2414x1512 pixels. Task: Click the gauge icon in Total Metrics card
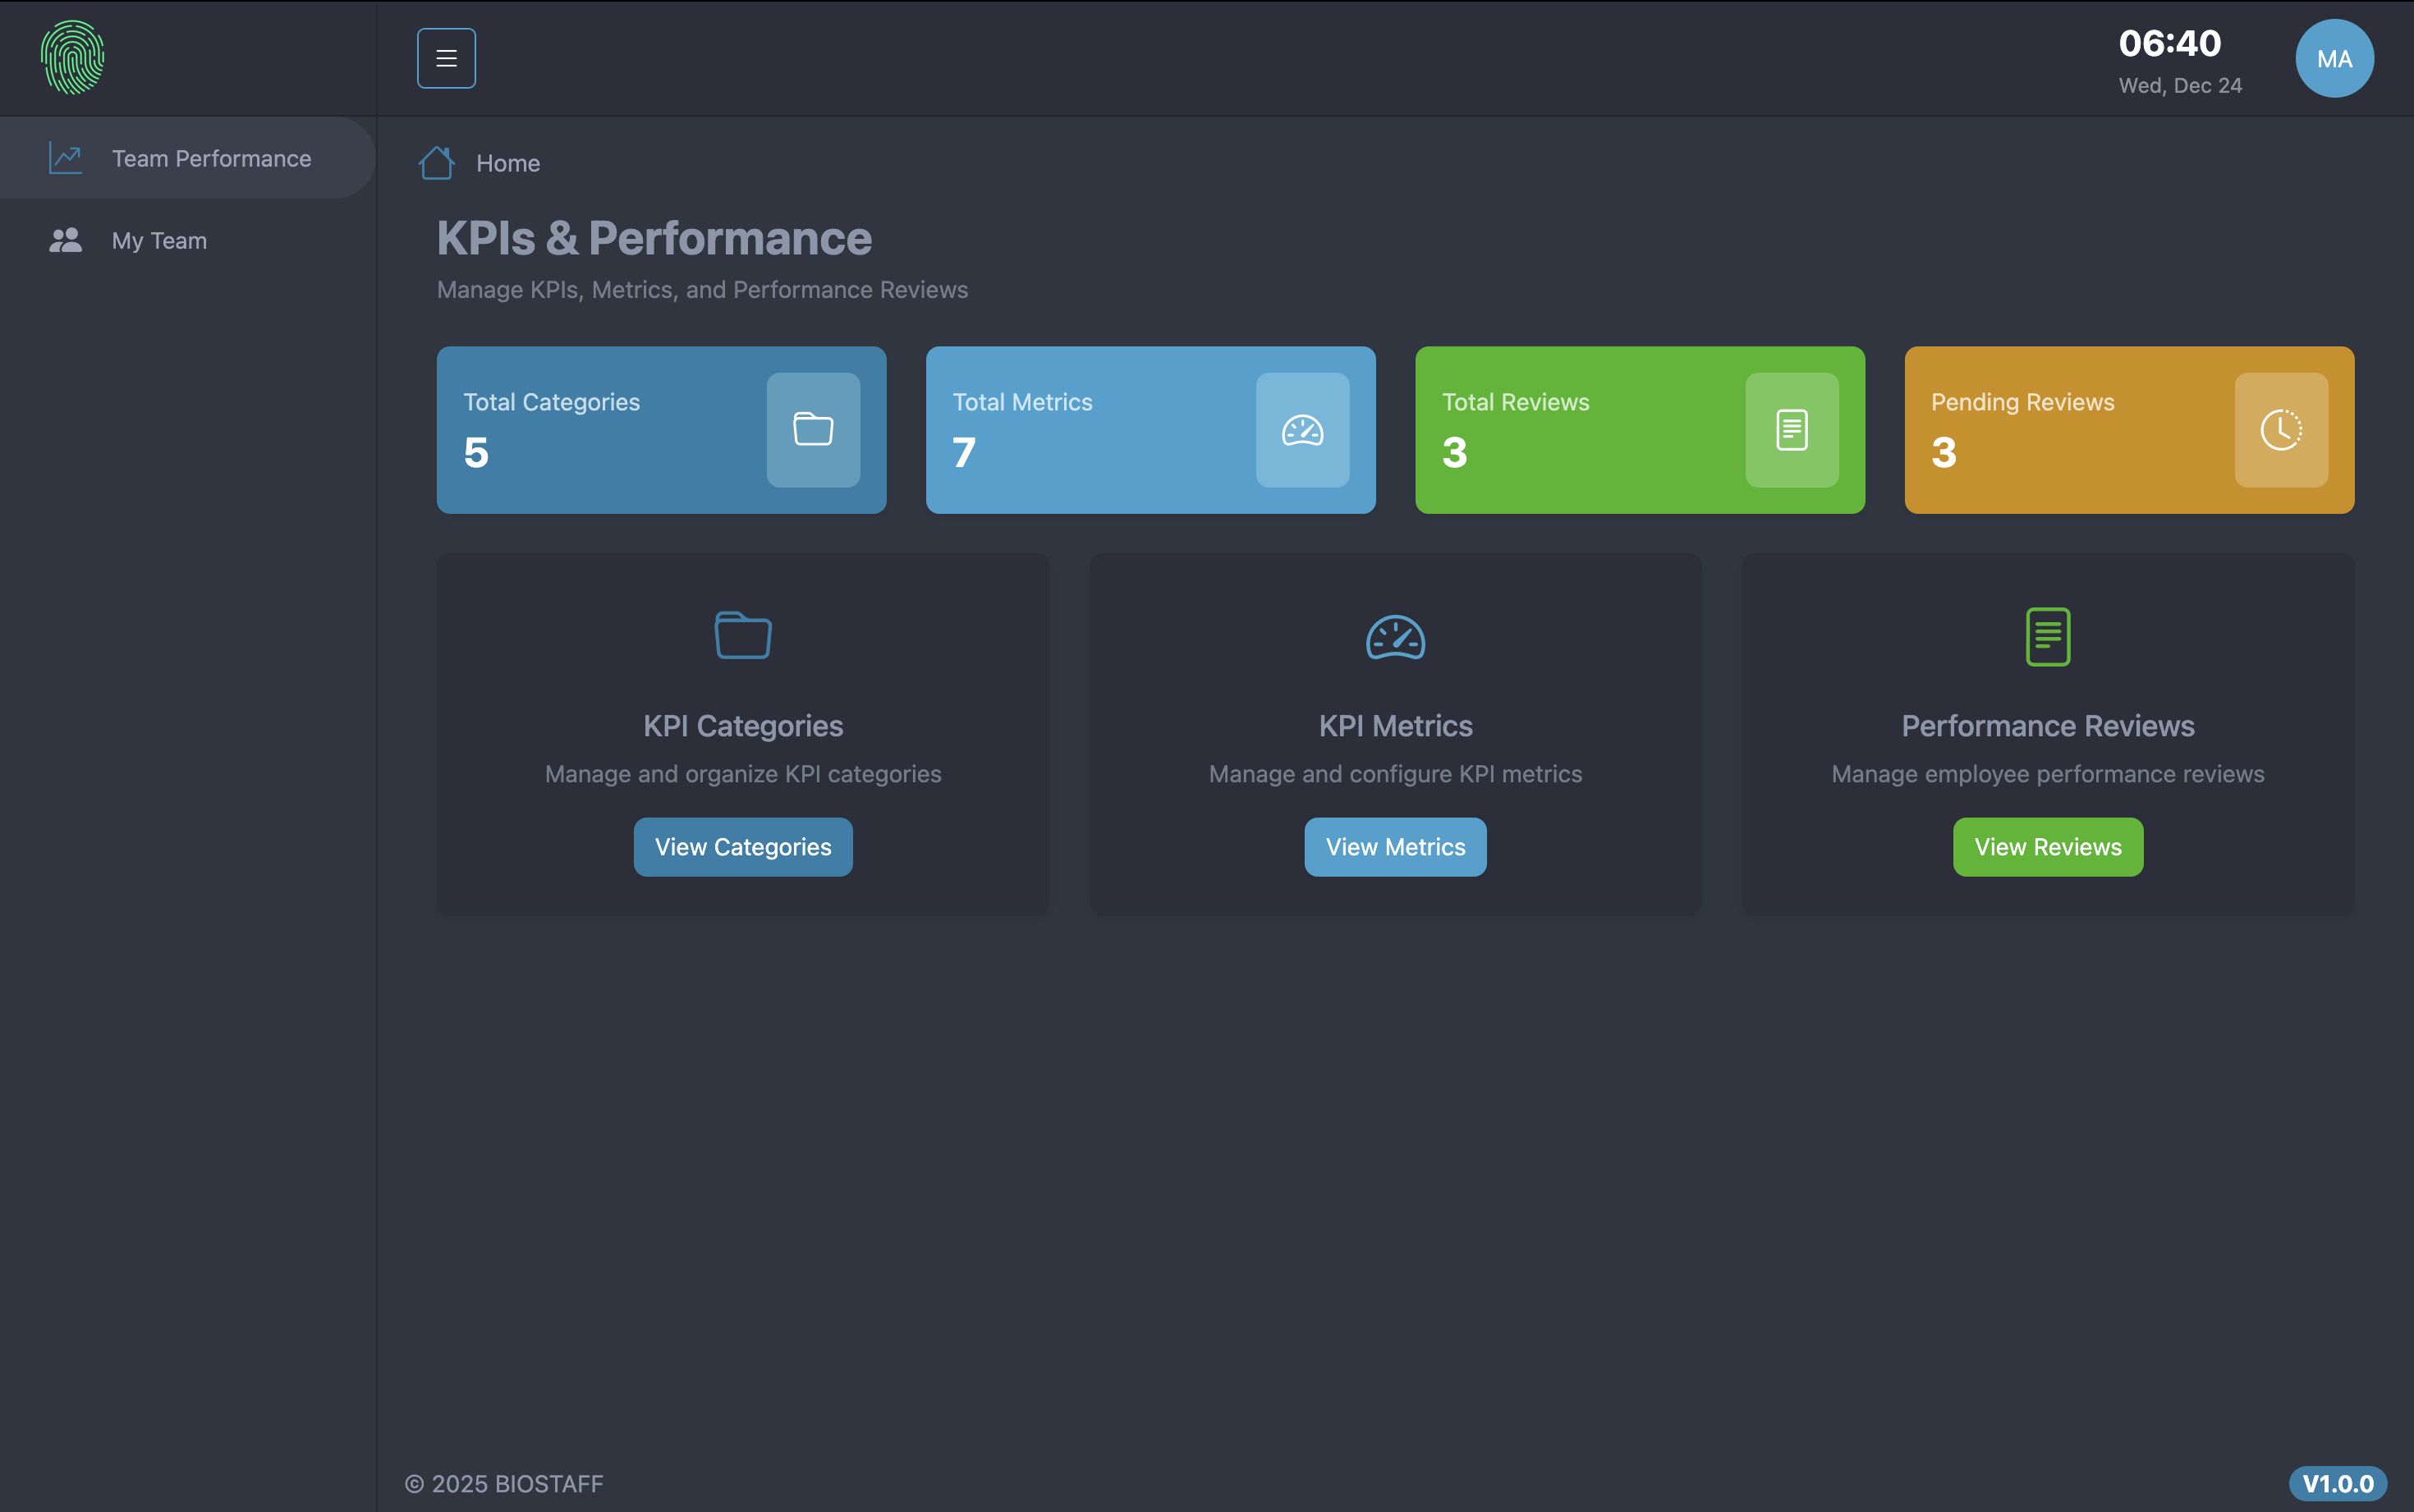point(1302,430)
